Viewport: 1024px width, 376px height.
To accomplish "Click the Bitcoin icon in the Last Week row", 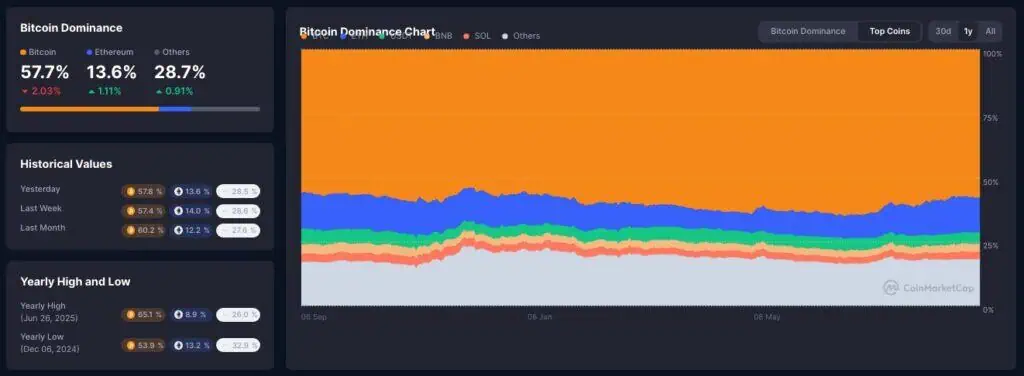I will 131,211.
